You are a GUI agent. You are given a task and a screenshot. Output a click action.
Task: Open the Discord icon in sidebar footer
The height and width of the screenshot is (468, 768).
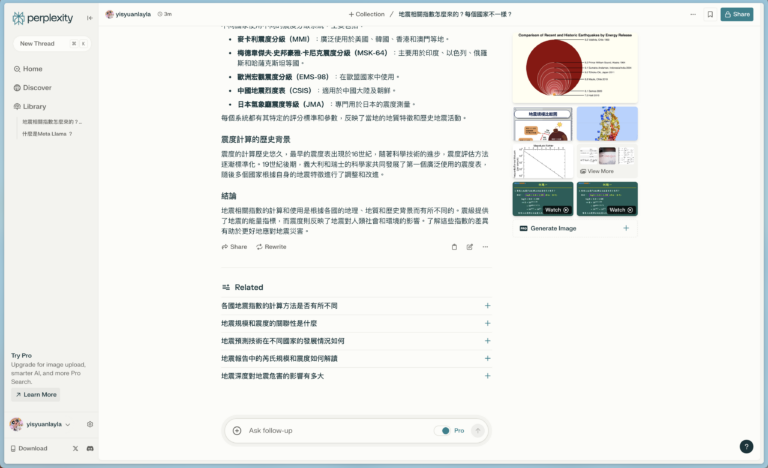[x=90, y=448]
